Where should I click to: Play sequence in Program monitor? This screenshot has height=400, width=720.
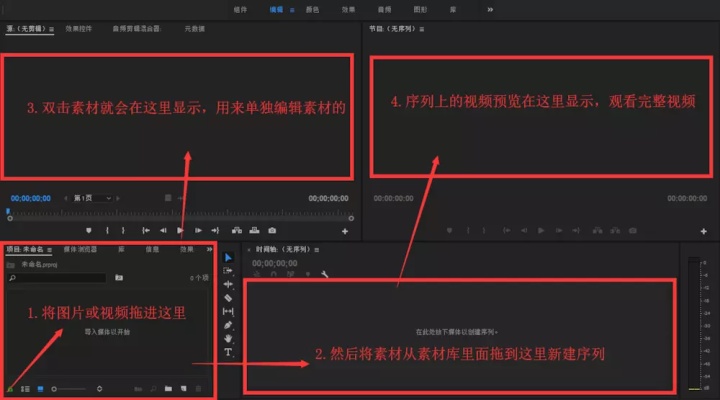point(541,231)
